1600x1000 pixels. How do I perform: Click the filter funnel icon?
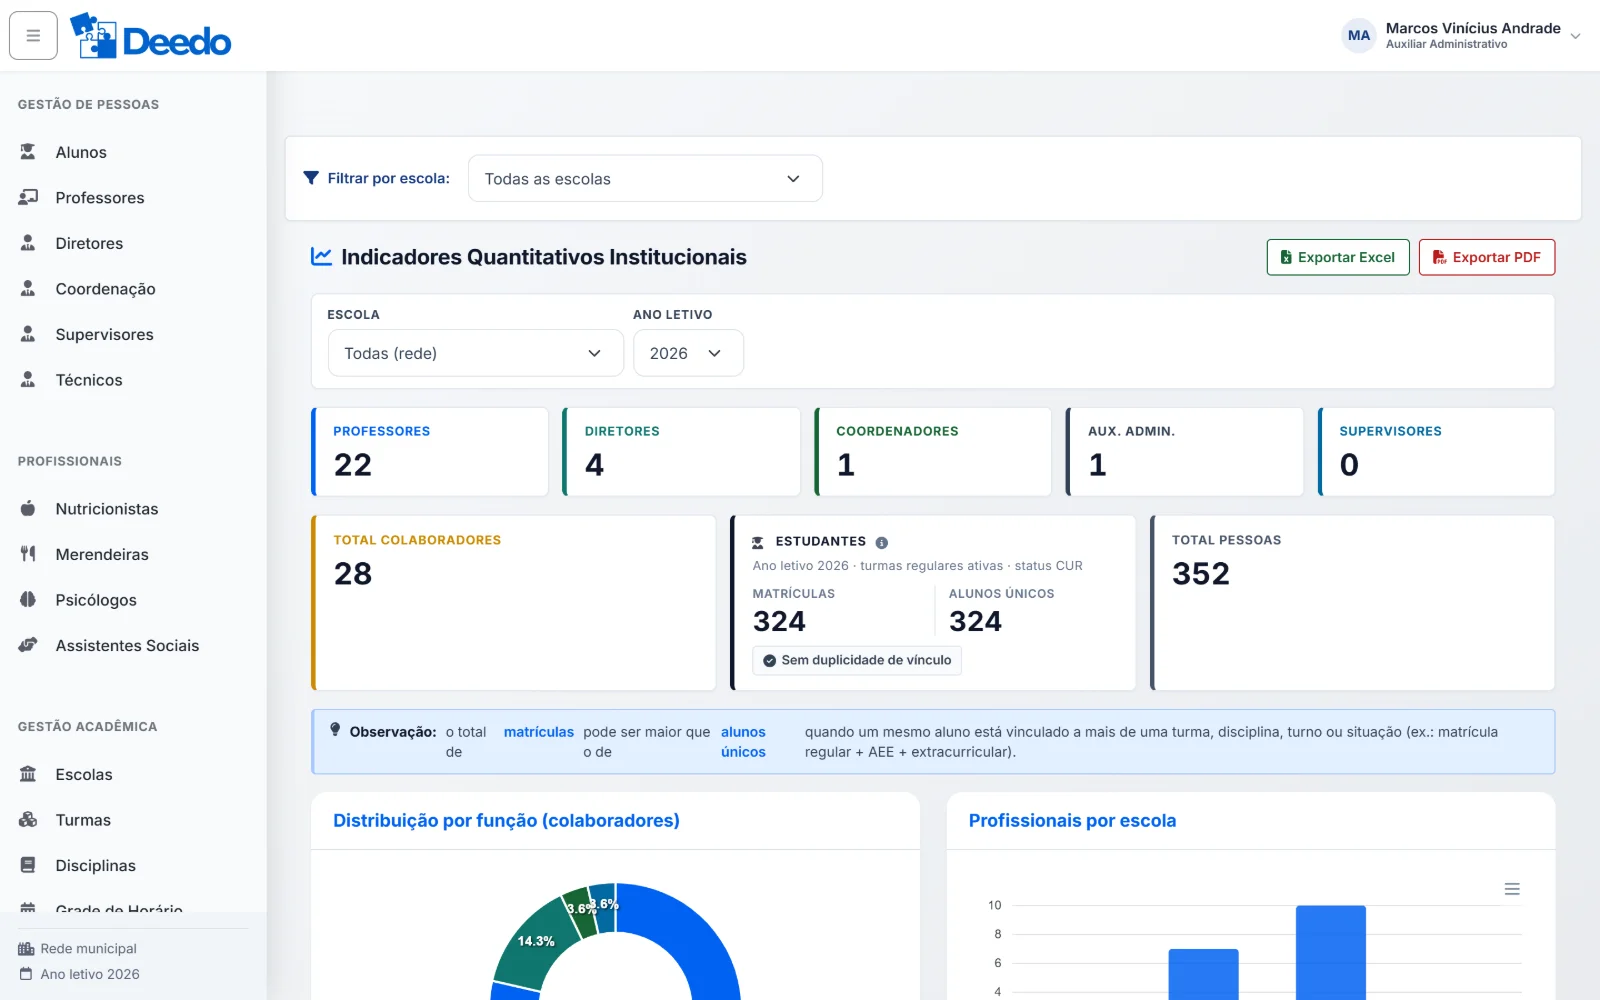click(311, 178)
